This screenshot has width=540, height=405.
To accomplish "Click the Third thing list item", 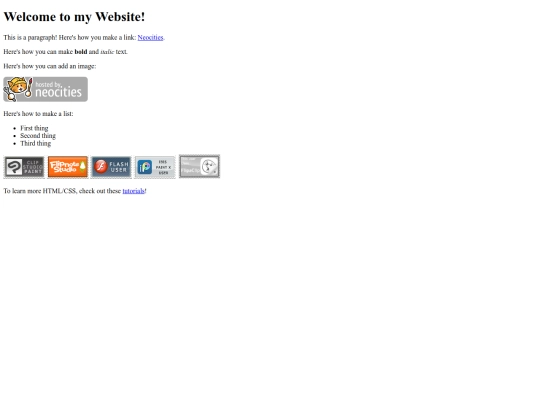I will point(35,143).
